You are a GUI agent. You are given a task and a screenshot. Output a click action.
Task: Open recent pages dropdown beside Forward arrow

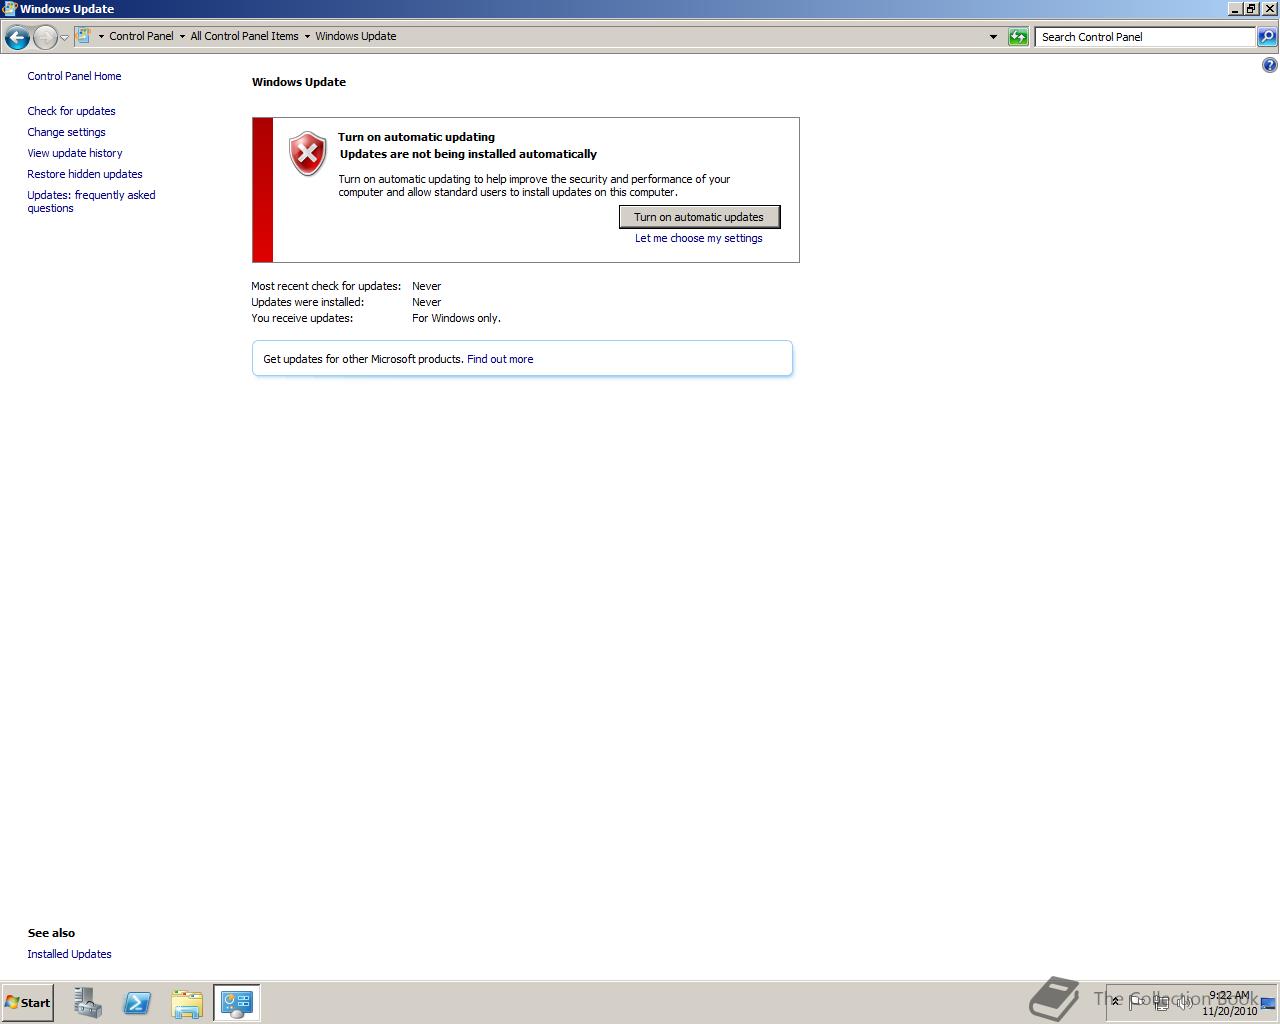click(65, 37)
